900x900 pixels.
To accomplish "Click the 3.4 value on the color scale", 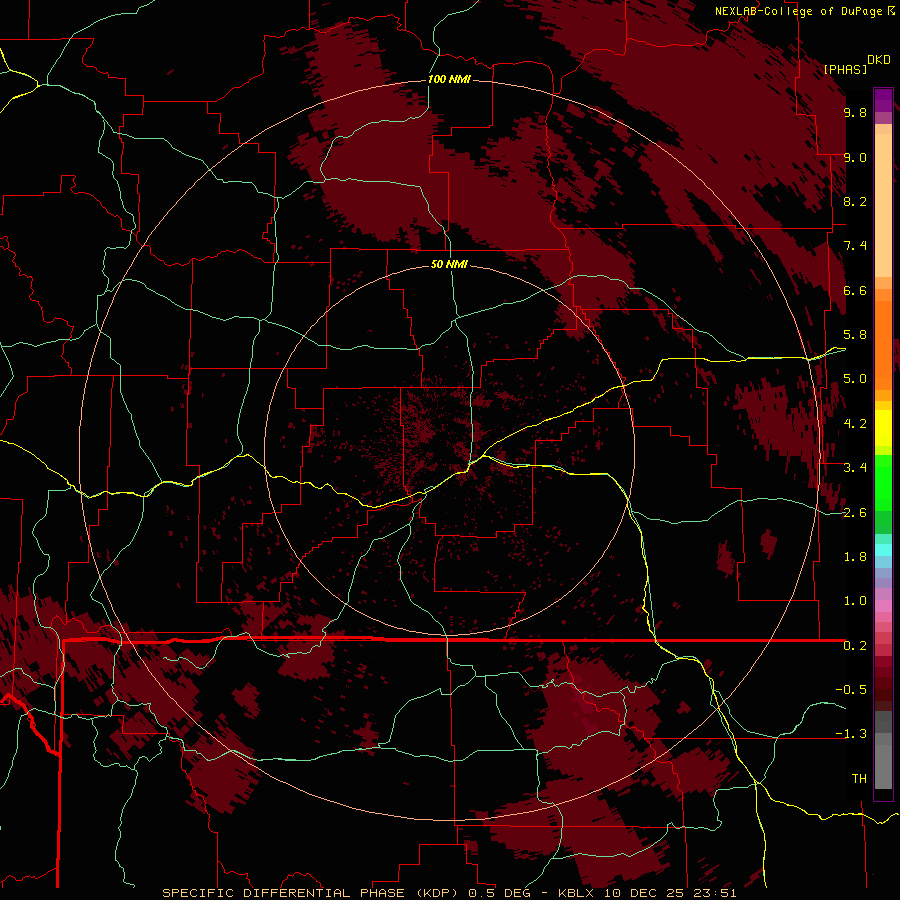I will 855,468.
